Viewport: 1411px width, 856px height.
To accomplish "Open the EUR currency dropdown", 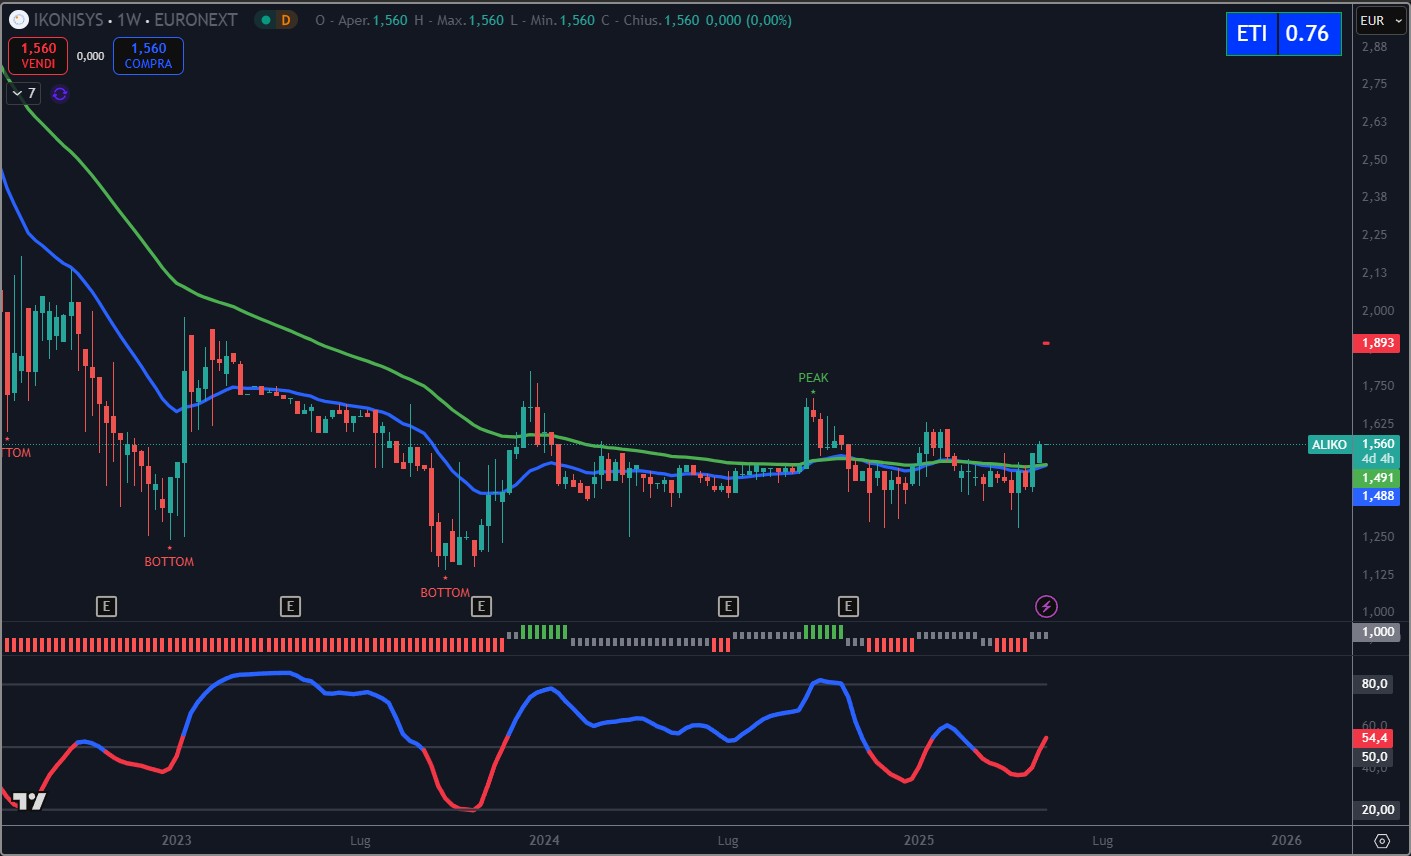I will [1380, 21].
